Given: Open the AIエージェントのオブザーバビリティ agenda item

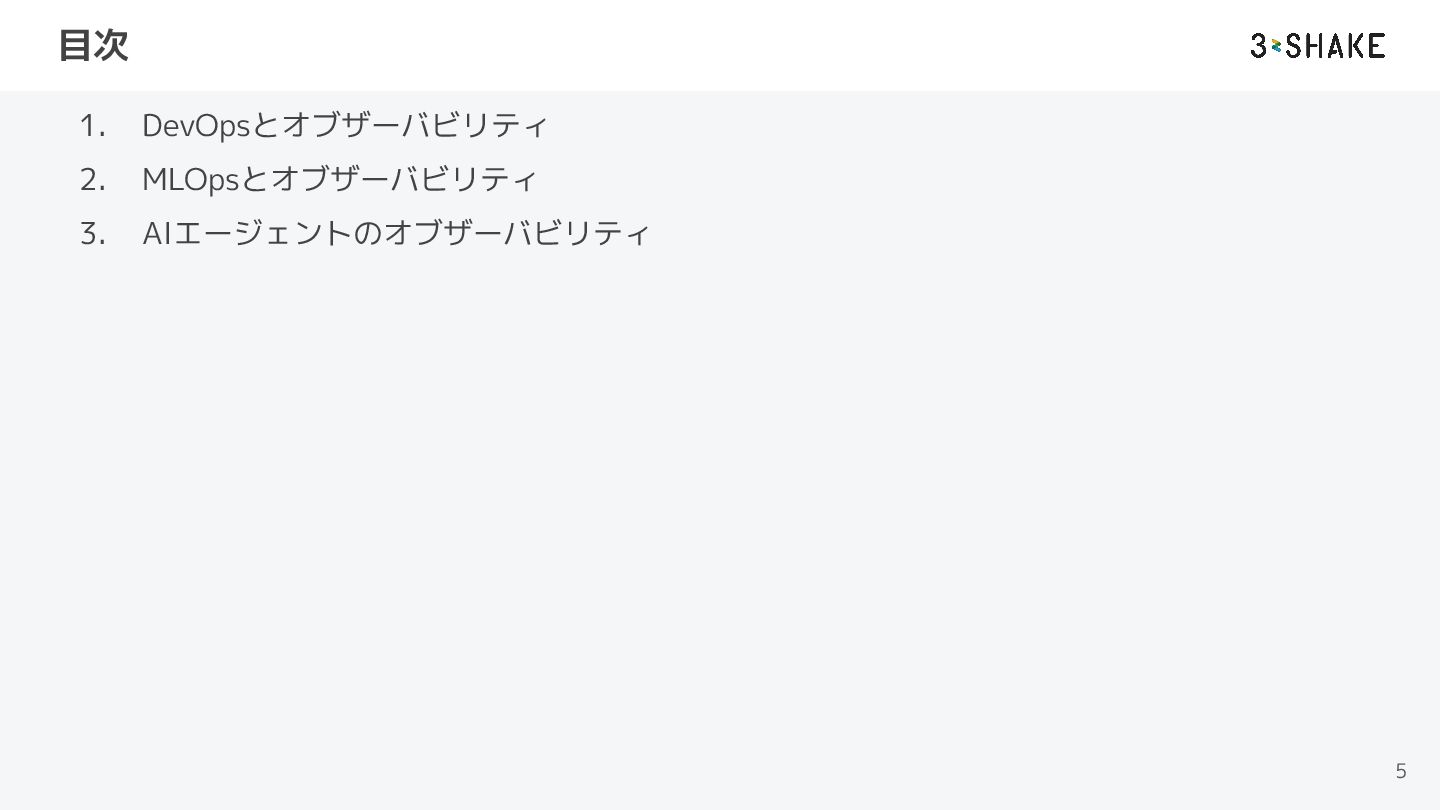Looking at the screenshot, I should pyautogui.click(x=396, y=233).
